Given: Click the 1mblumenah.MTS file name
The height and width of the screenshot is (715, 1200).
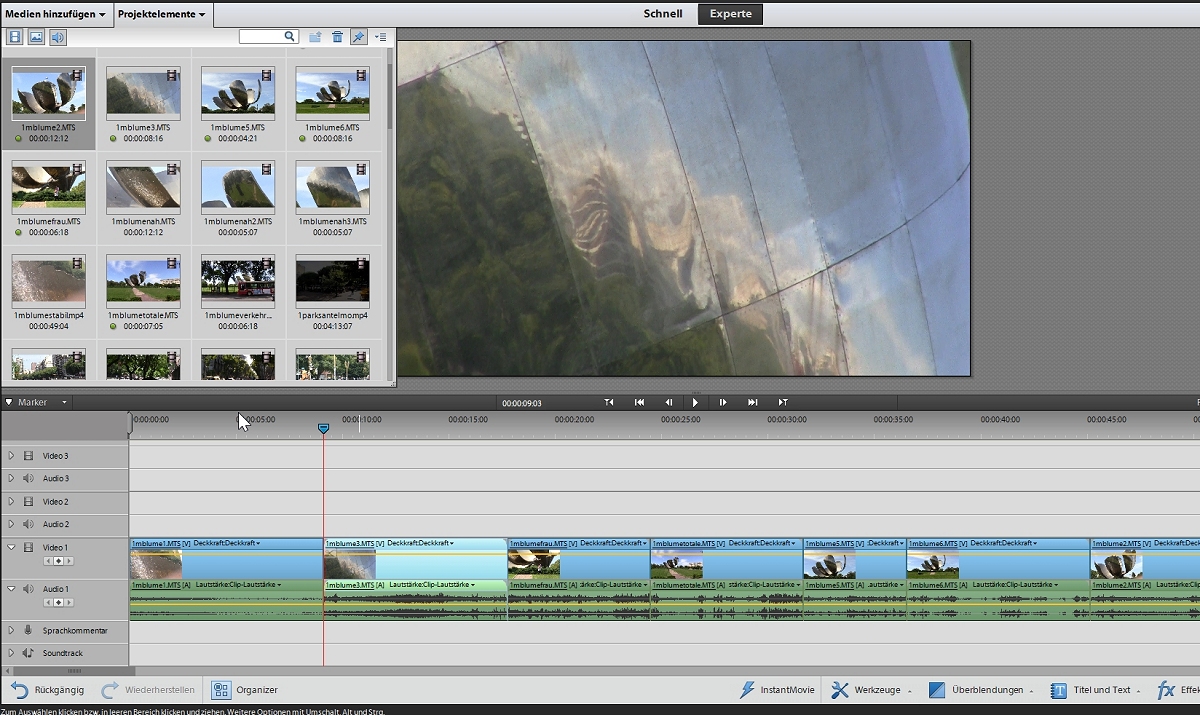Looking at the screenshot, I should (x=144, y=221).
